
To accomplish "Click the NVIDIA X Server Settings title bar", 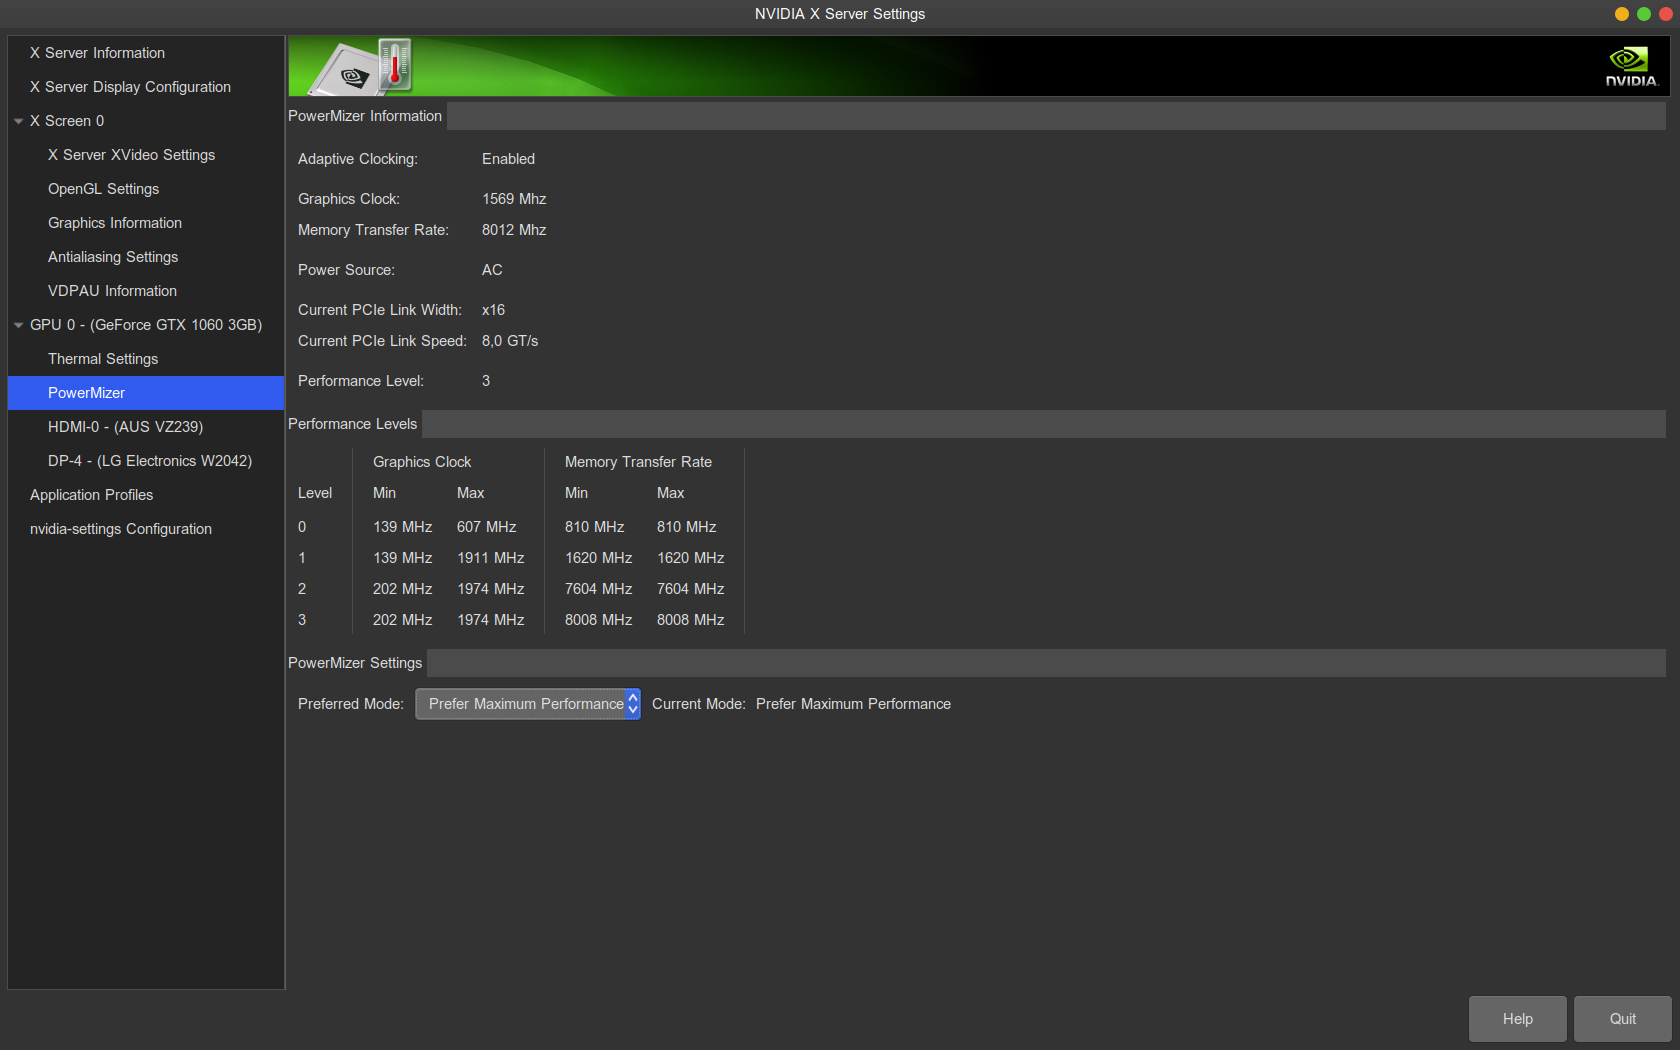I will pyautogui.click(x=840, y=14).
